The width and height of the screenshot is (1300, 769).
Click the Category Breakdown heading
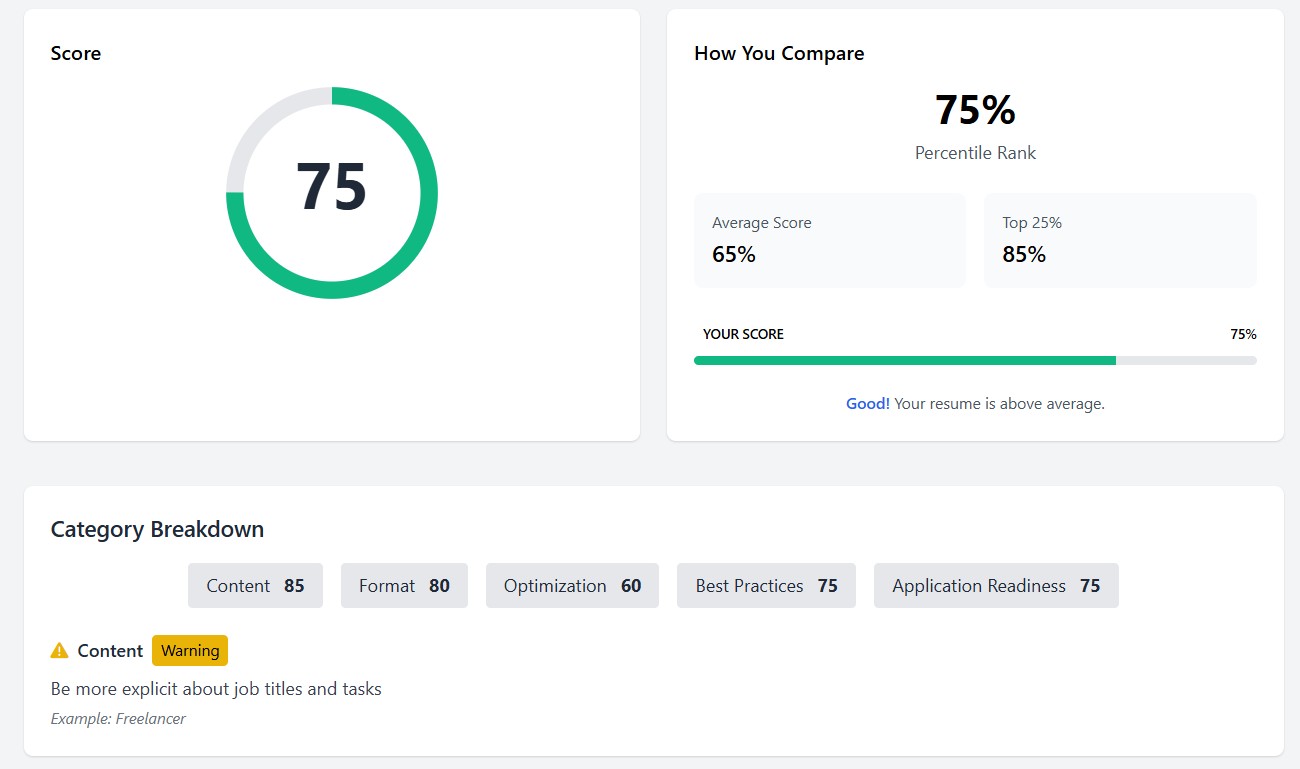pyautogui.click(x=157, y=529)
